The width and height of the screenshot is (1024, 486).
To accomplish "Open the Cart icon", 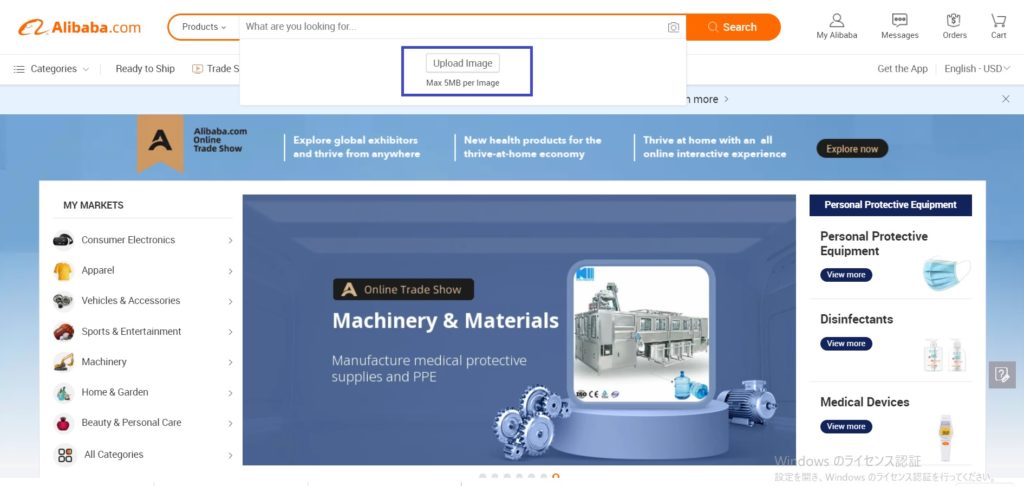I will tap(999, 20).
